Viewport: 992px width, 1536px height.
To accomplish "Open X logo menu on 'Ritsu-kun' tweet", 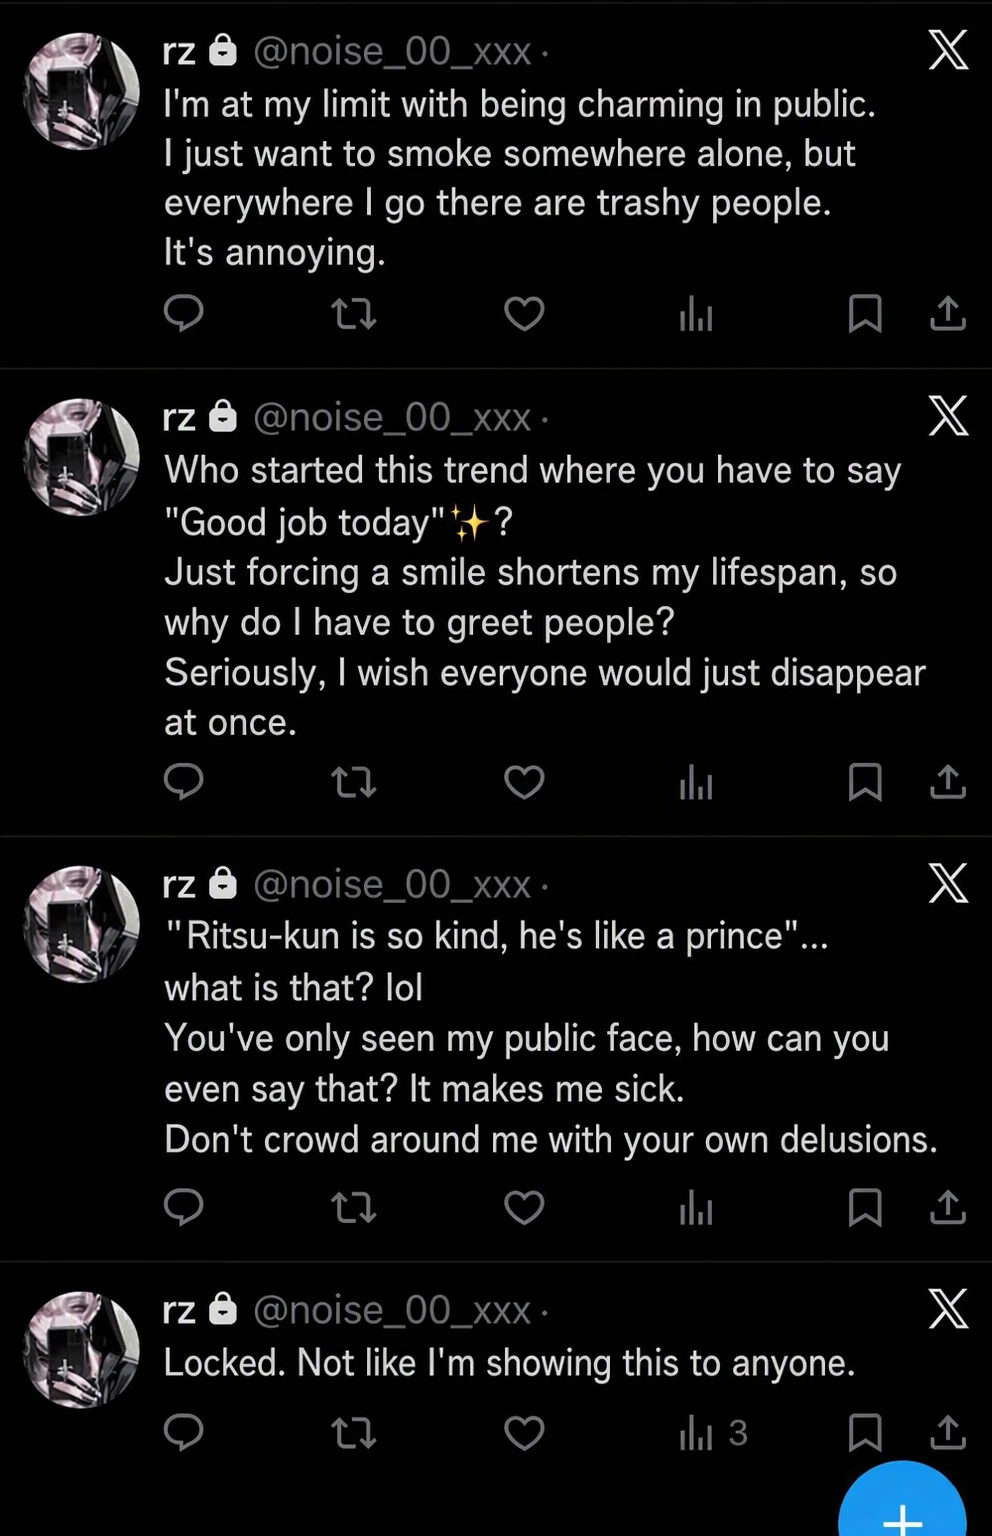I will click(x=948, y=883).
